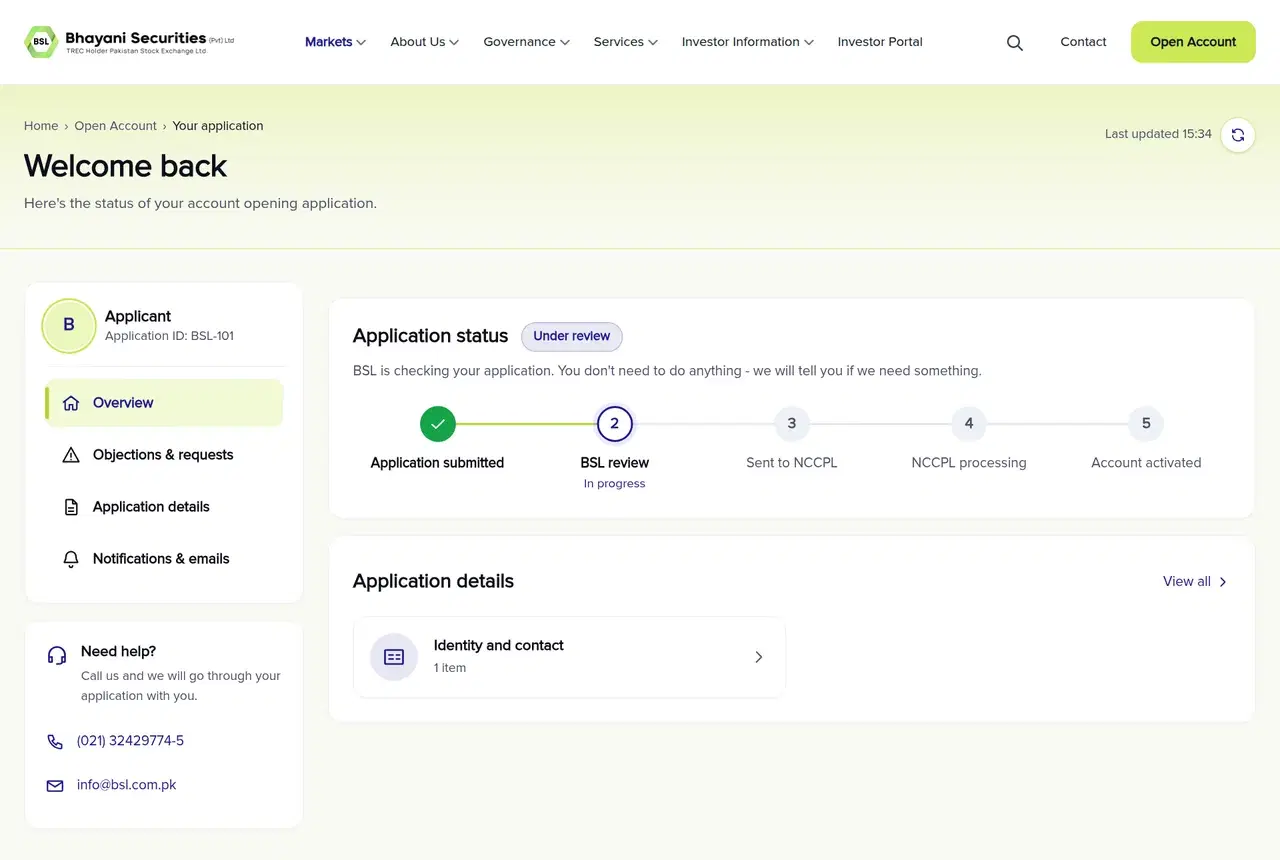Image resolution: width=1280 pixels, height=860 pixels.
Task: Refresh application status with the reload icon
Action: click(x=1238, y=135)
